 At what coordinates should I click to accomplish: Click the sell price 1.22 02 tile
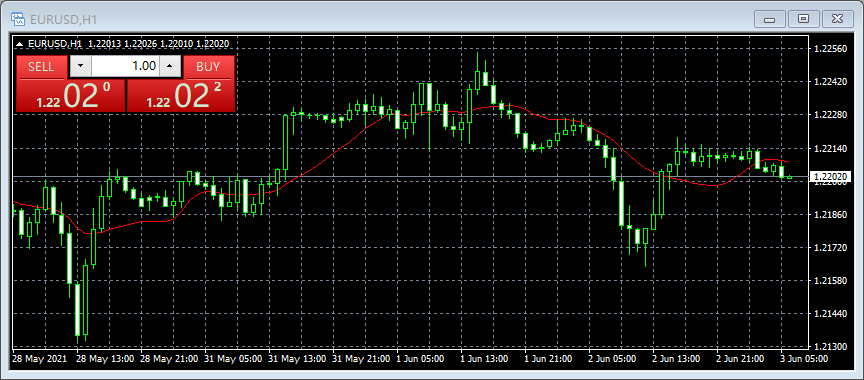pyautogui.click(x=71, y=95)
